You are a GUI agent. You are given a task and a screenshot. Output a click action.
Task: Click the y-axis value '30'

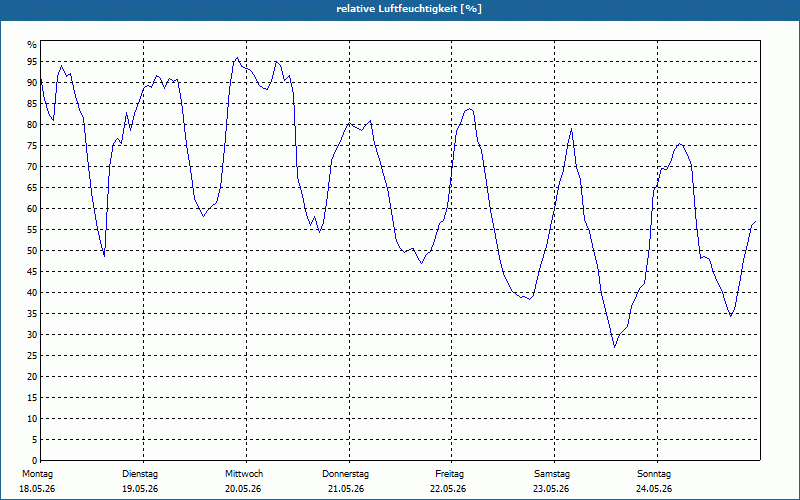(32, 335)
